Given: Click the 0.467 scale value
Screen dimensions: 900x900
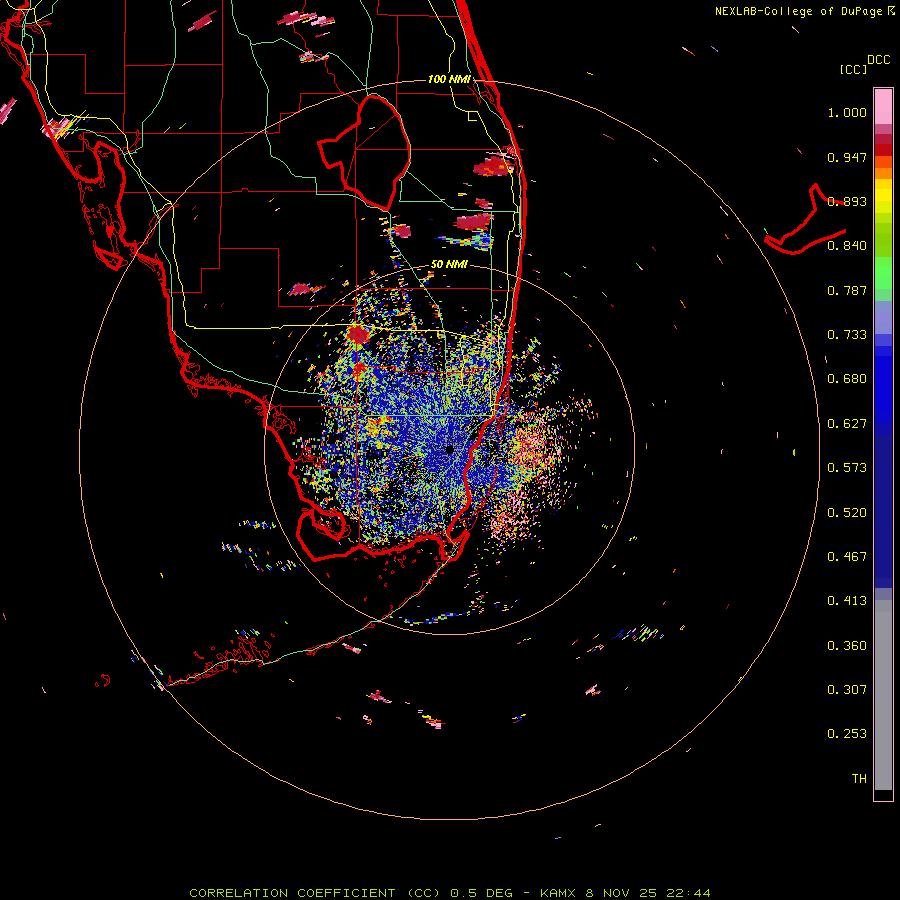Looking at the screenshot, I should click(847, 557).
